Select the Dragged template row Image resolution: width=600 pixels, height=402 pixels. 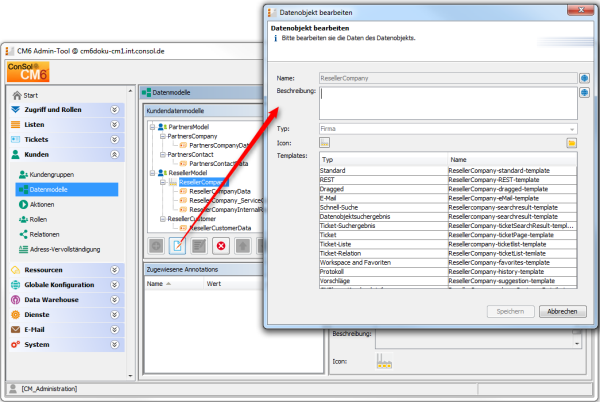click(x=448, y=189)
